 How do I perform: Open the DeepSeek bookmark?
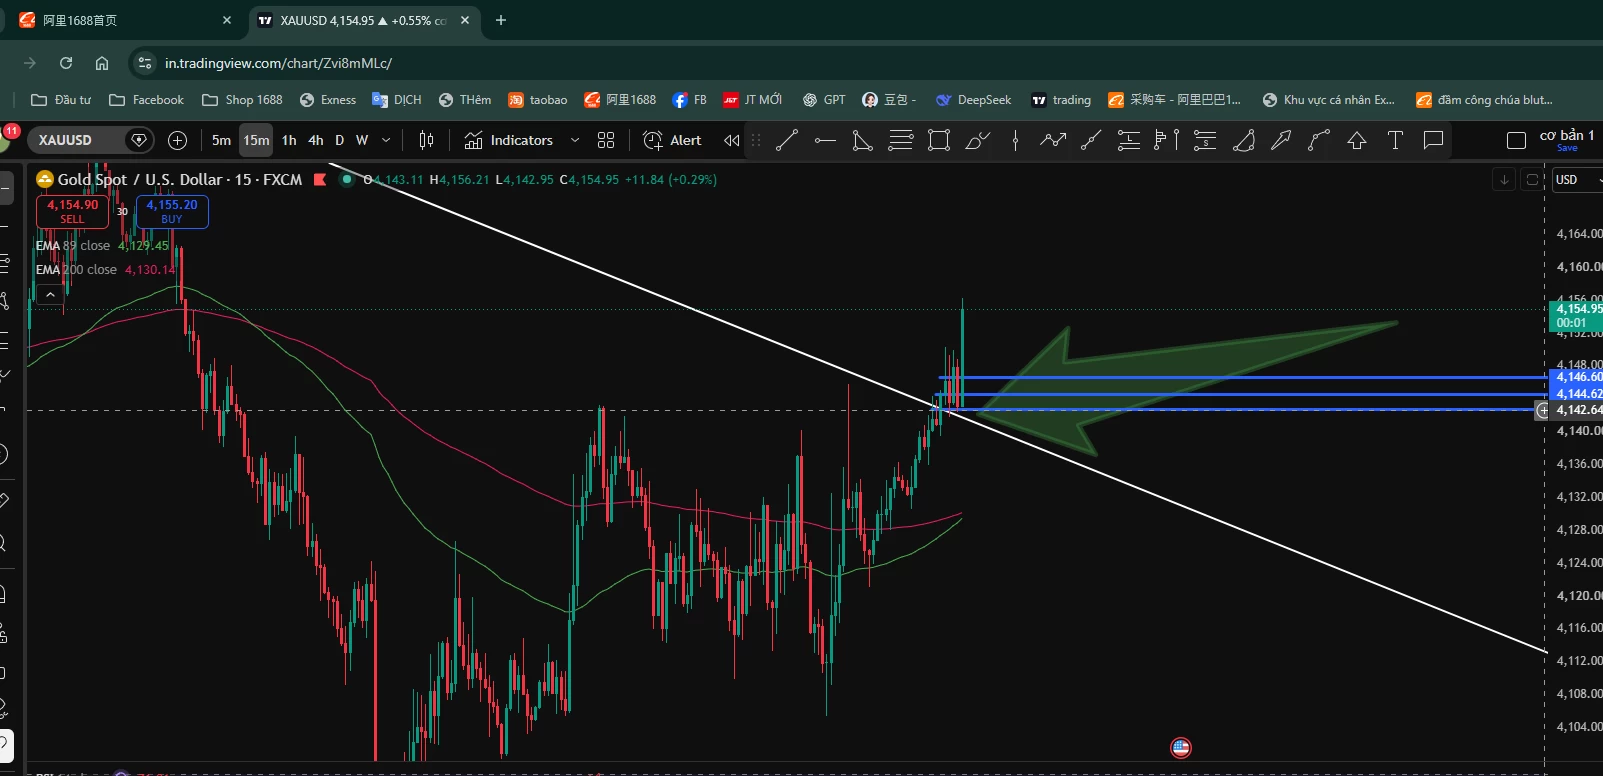coord(973,100)
